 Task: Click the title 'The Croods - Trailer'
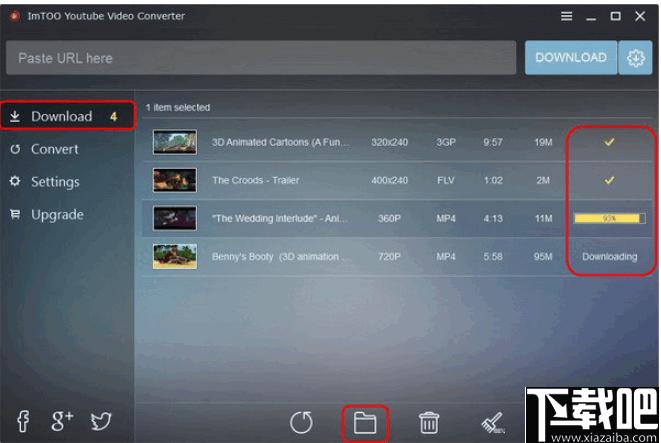[x=255, y=180]
